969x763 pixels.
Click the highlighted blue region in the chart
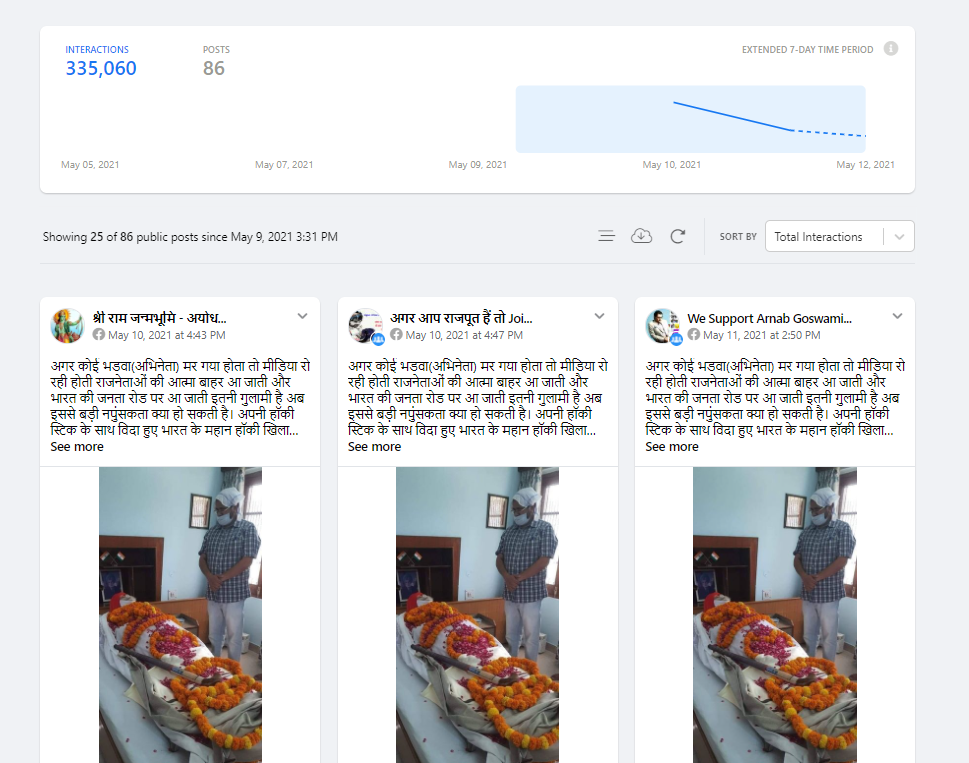click(690, 119)
